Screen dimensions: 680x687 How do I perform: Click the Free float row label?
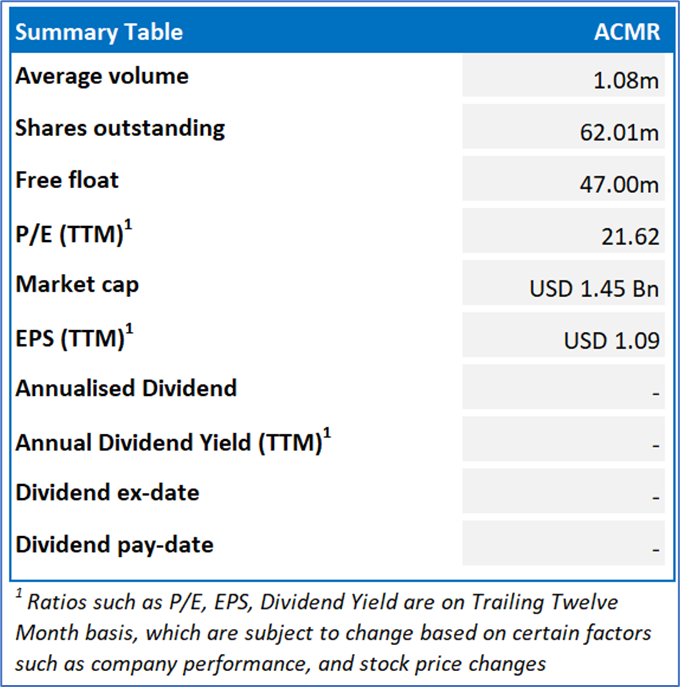tap(67, 180)
